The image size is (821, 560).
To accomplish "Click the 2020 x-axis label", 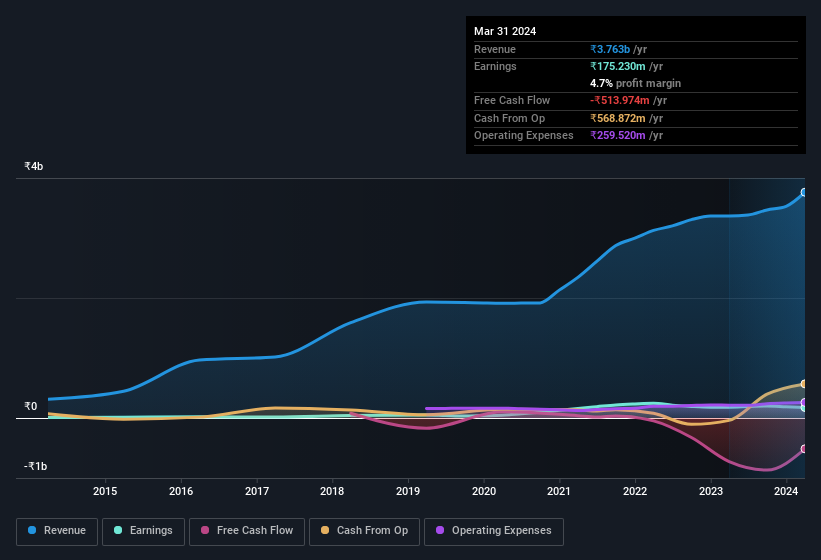I will [x=484, y=491].
